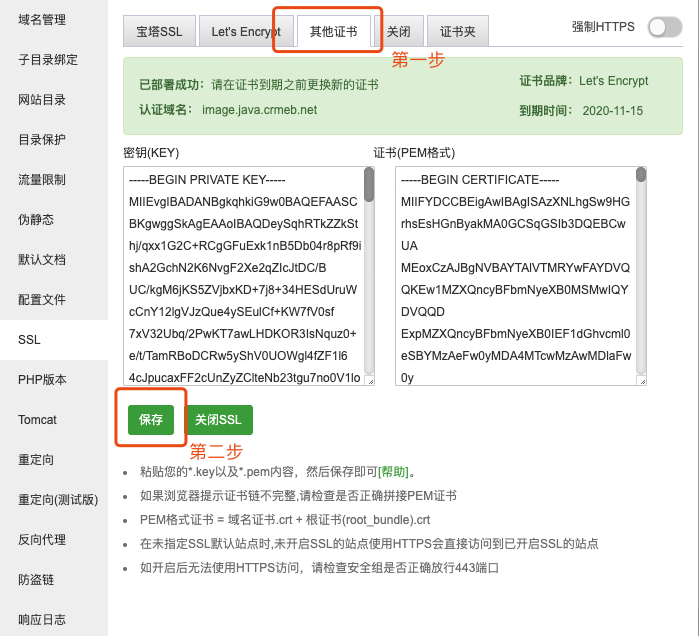699x636 pixels.
Task: Open 默认文档 settings
Action: pos(42,259)
